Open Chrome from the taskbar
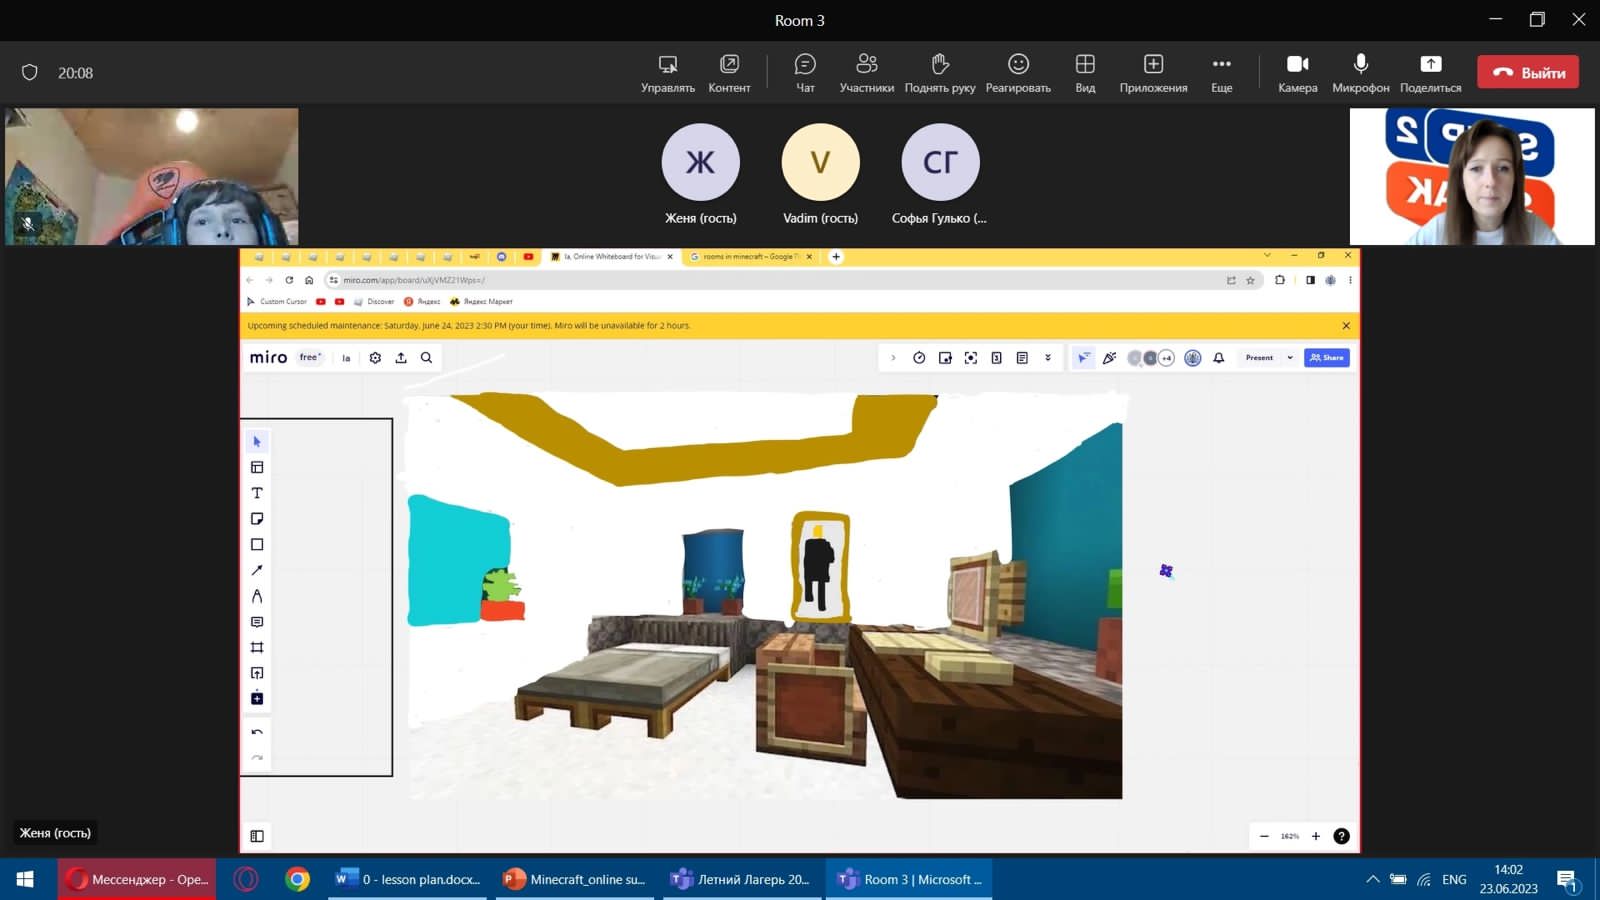Viewport: 1600px width, 900px height. point(297,879)
